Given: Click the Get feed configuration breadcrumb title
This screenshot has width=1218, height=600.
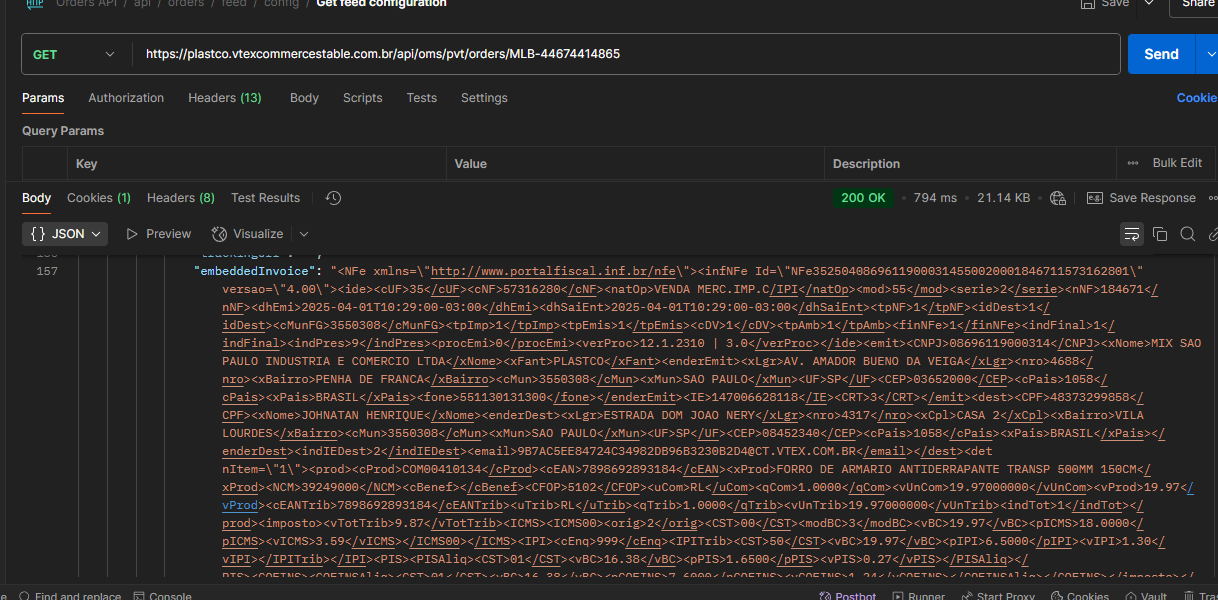Looking at the screenshot, I should coord(381,4).
